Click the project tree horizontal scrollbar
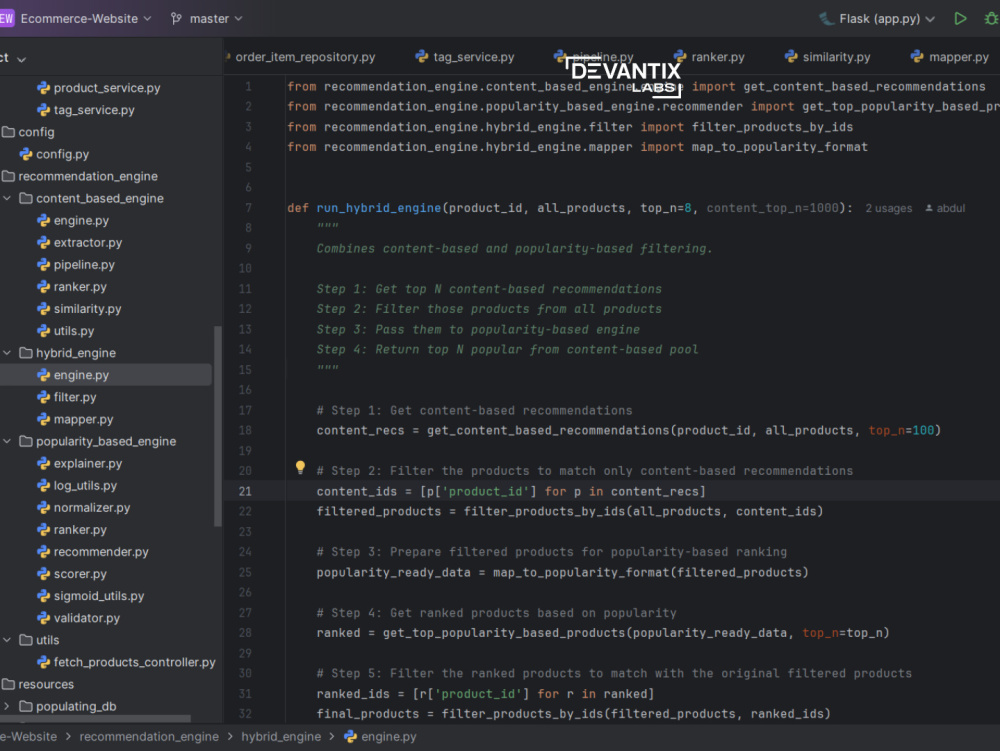The image size is (1000, 751). coord(95,718)
